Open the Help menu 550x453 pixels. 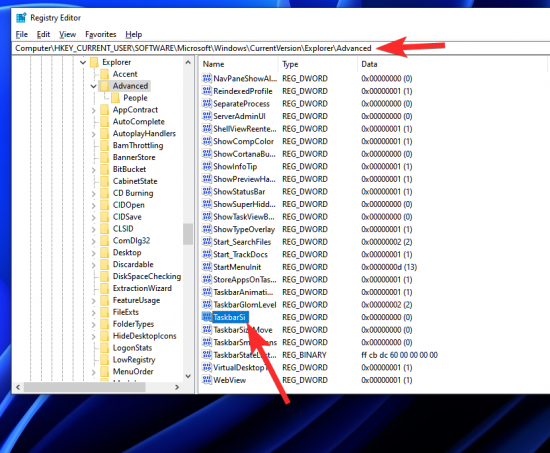pos(134,34)
